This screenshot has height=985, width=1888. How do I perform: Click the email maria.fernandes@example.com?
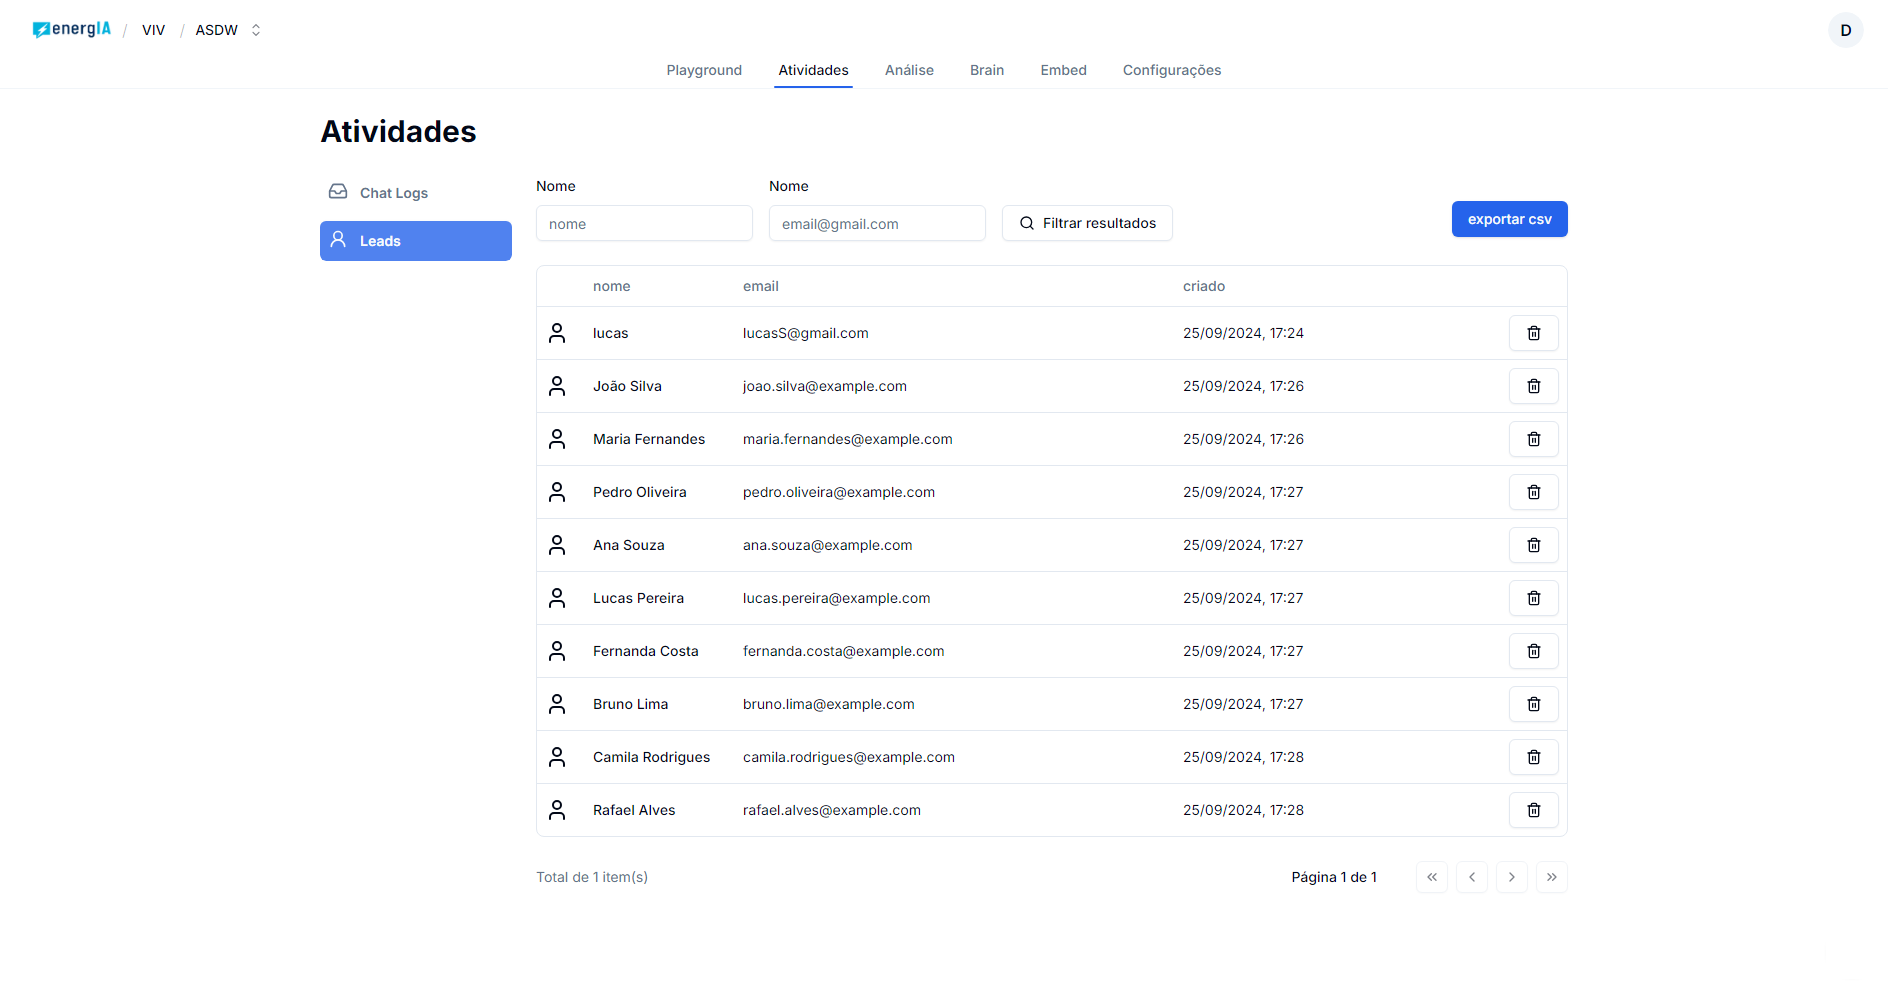click(847, 439)
